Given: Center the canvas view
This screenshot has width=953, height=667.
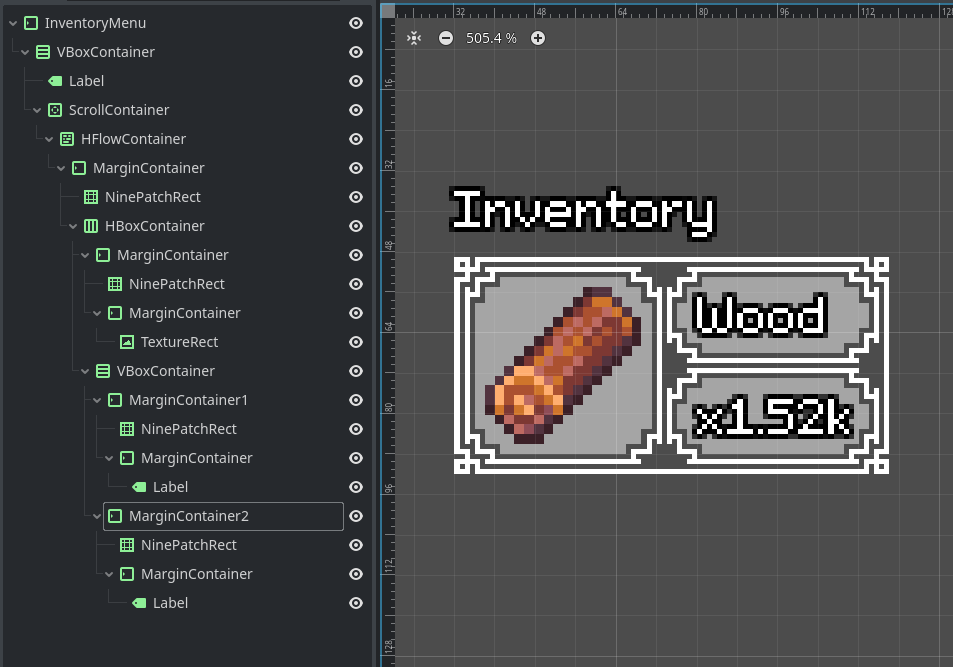Looking at the screenshot, I should pyautogui.click(x=414, y=38).
